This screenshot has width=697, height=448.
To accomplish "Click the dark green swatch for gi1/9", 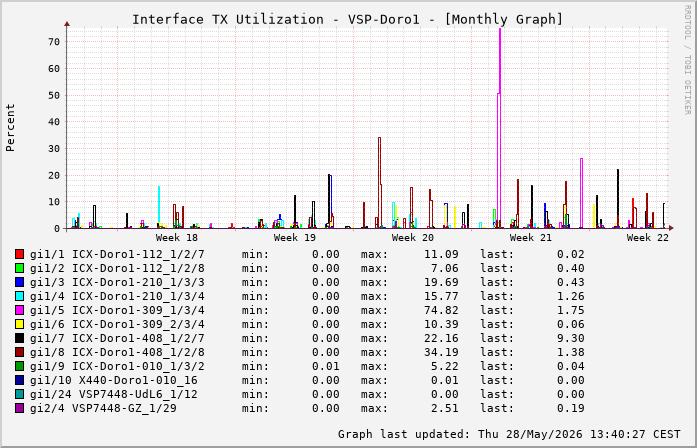I will coord(20,366).
